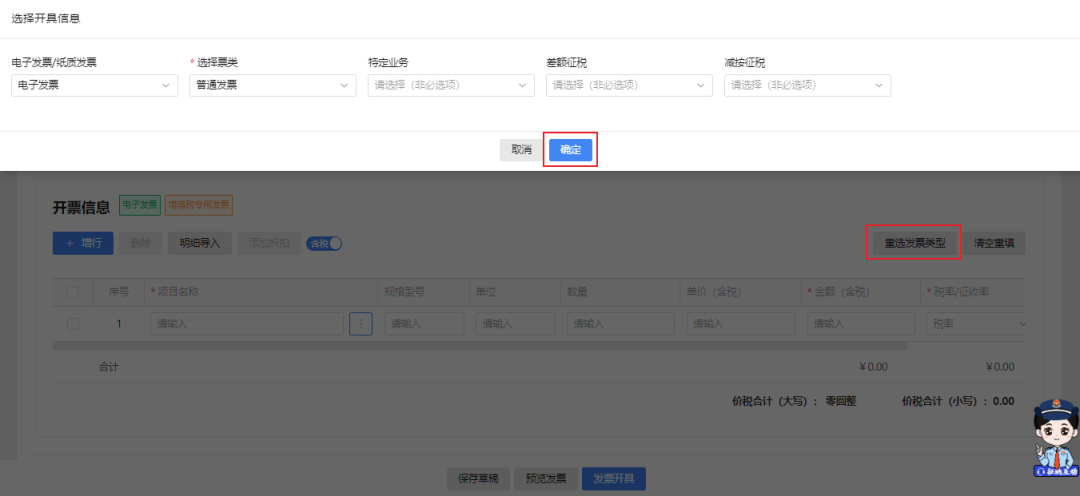This screenshot has height=496, width=1080.
Task: Click the orange 增值税专用发票 tag
Action: (198, 205)
